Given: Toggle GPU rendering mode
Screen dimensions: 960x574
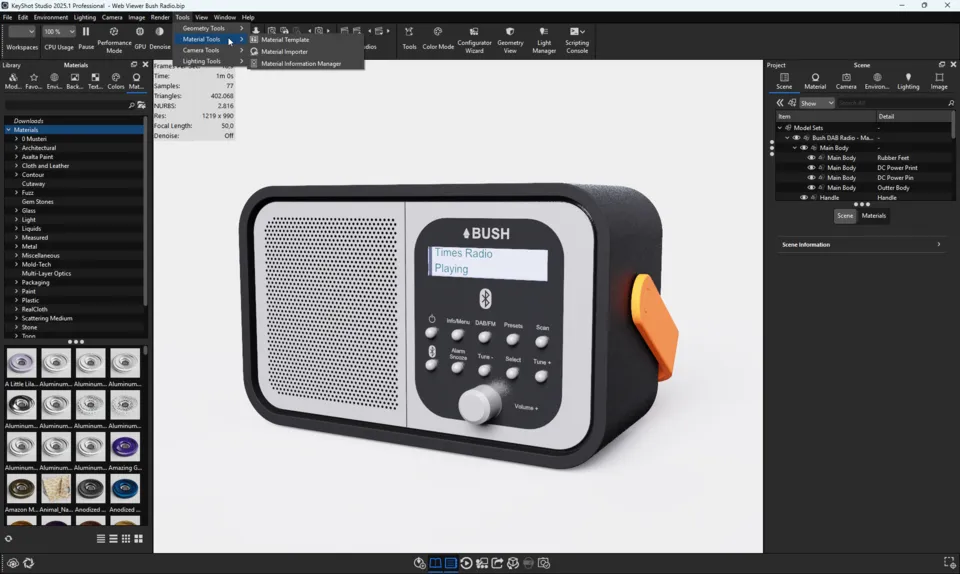Looking at the screenshot, I should (140, 38).
